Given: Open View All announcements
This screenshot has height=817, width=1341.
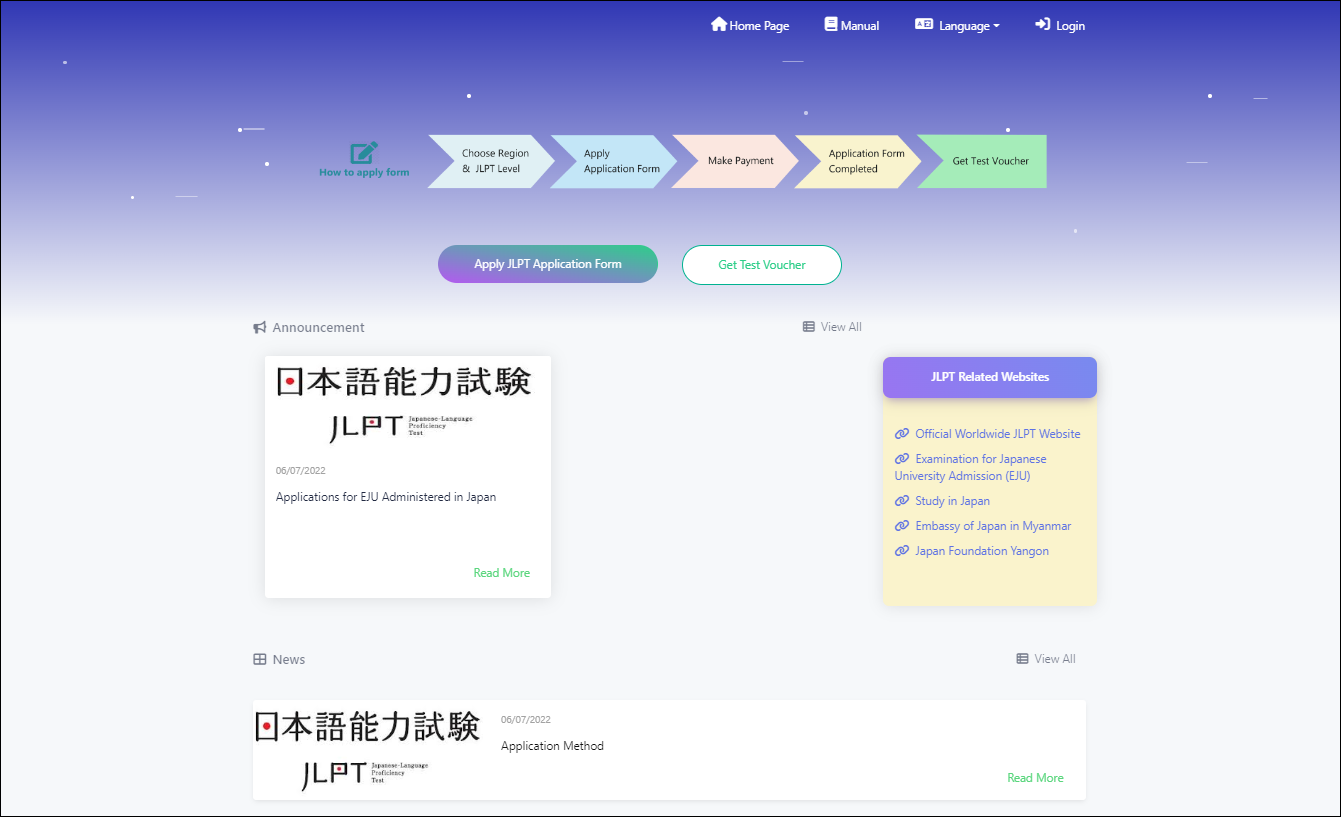Looking at the screenshot, I should coord(832,327).
